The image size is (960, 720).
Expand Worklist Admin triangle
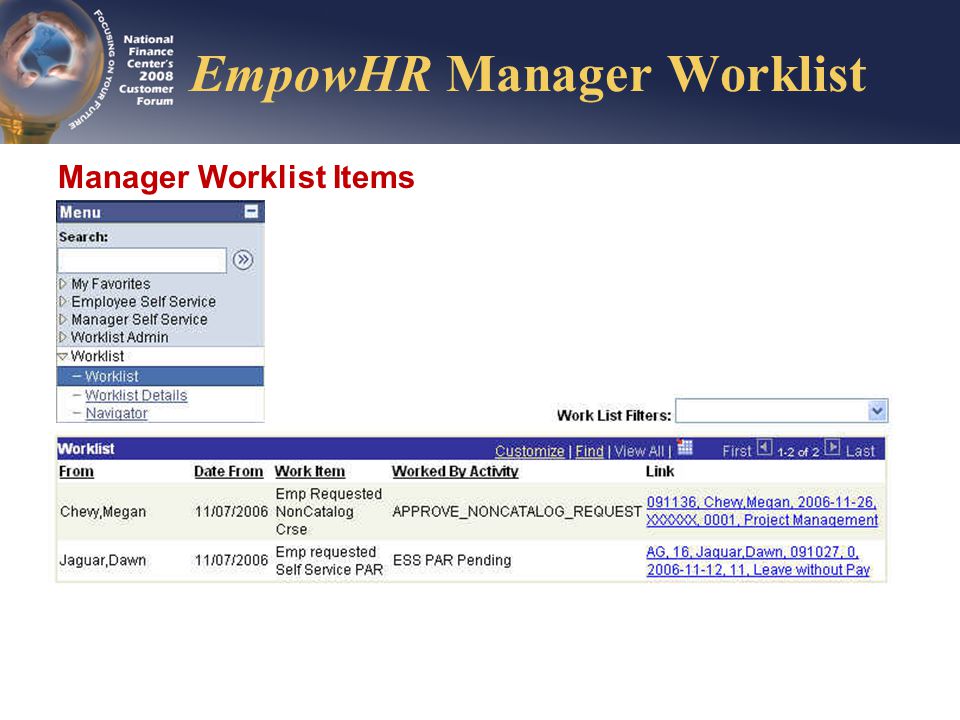tap(62, 337)
